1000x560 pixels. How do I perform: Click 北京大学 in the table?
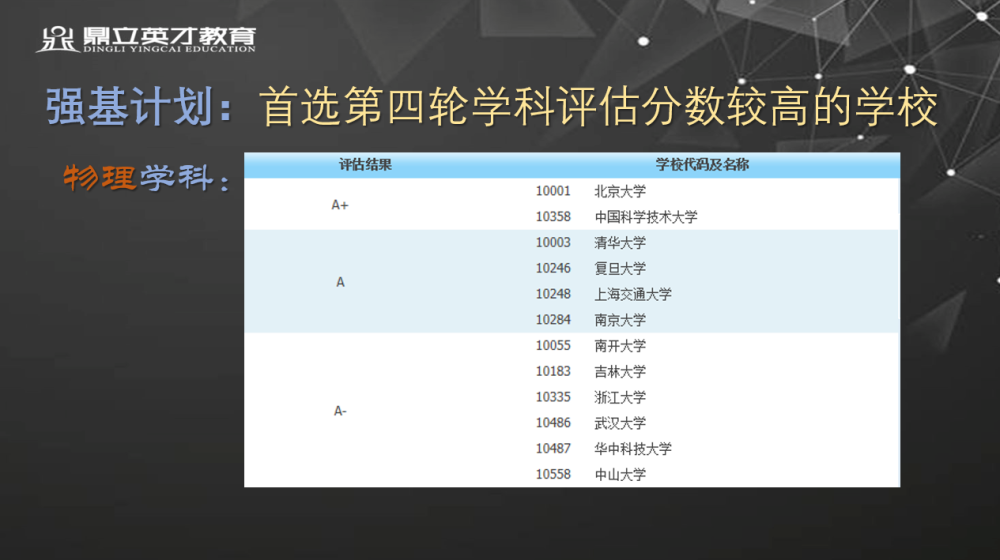tap(620, 191)
